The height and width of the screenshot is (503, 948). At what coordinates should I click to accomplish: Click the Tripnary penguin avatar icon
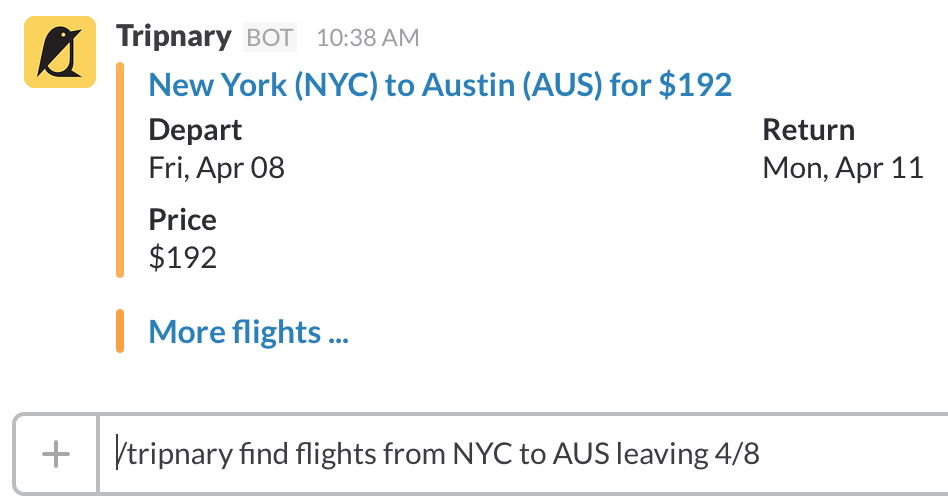tap(59, 52)
